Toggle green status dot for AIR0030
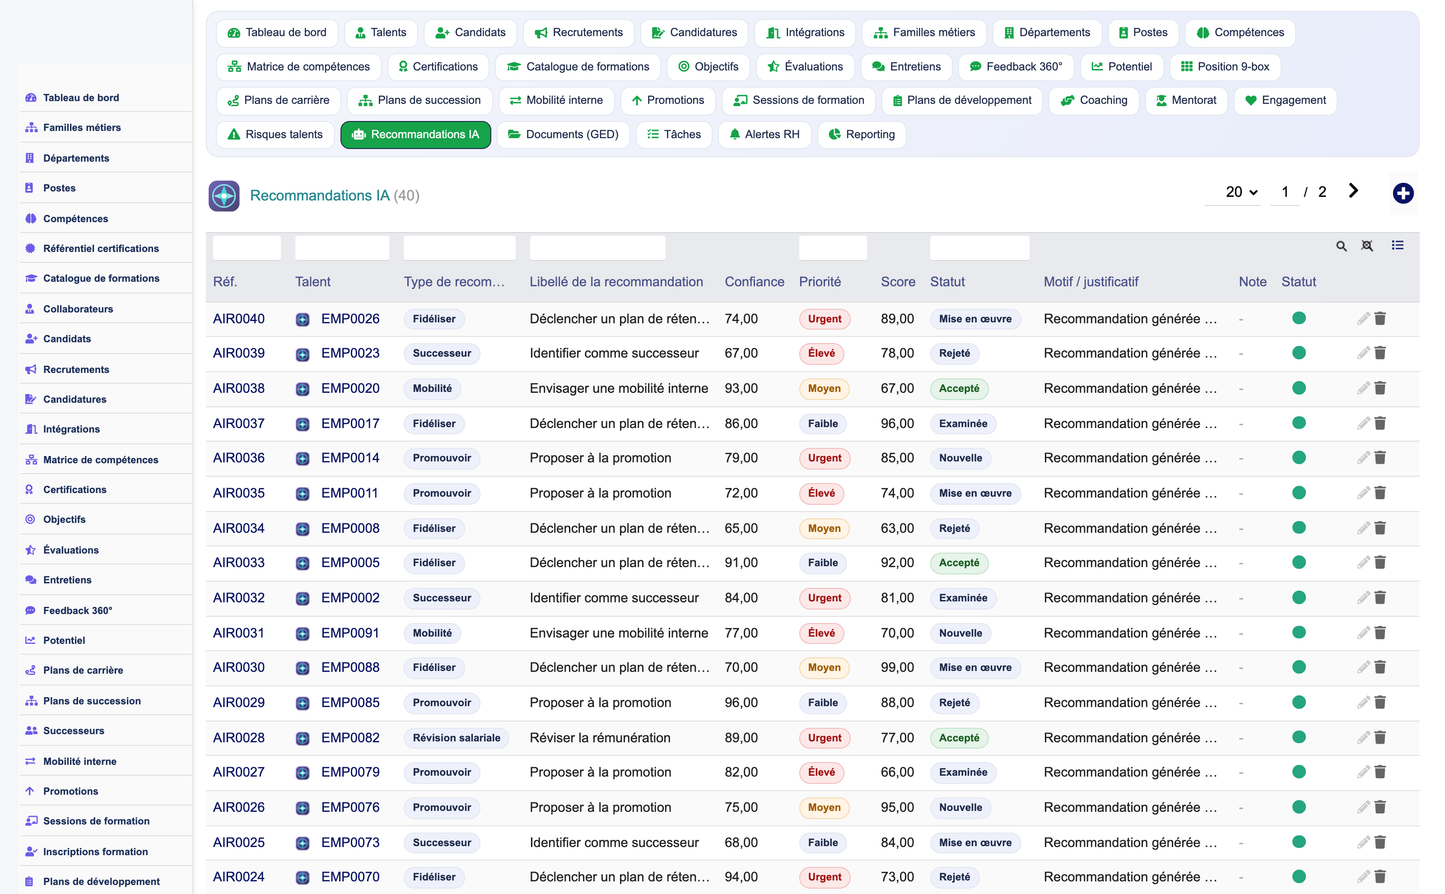Screen dimensions: 1445x894 pos(1299,667)
